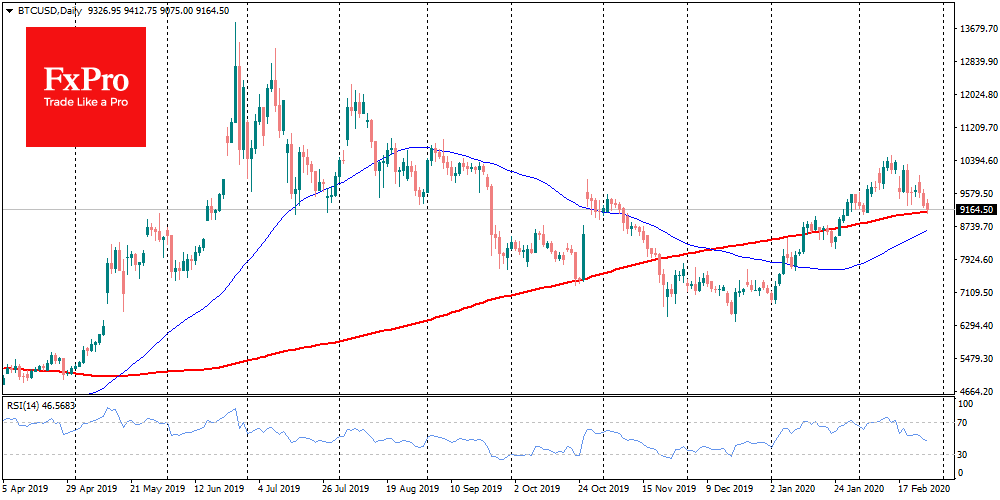The height and width of the screenshot is (500, 1000).
Task: Select the 10394.55 price axis label
Action: pyautogui.click(x=976, y=160)
